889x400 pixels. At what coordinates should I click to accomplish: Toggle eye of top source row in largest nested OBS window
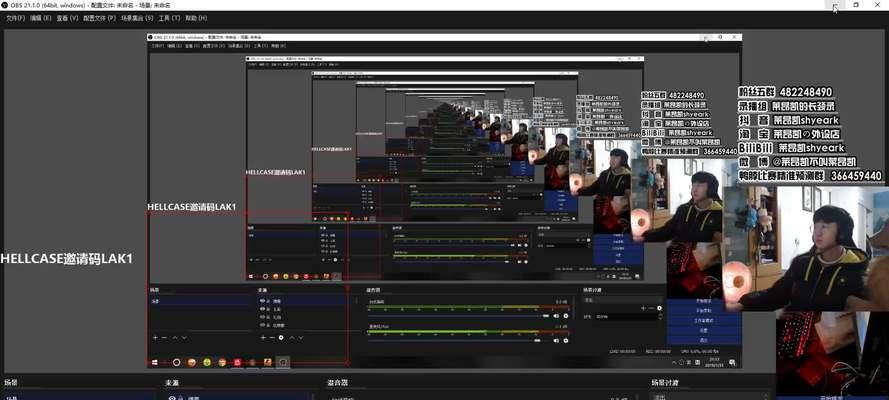263,301
